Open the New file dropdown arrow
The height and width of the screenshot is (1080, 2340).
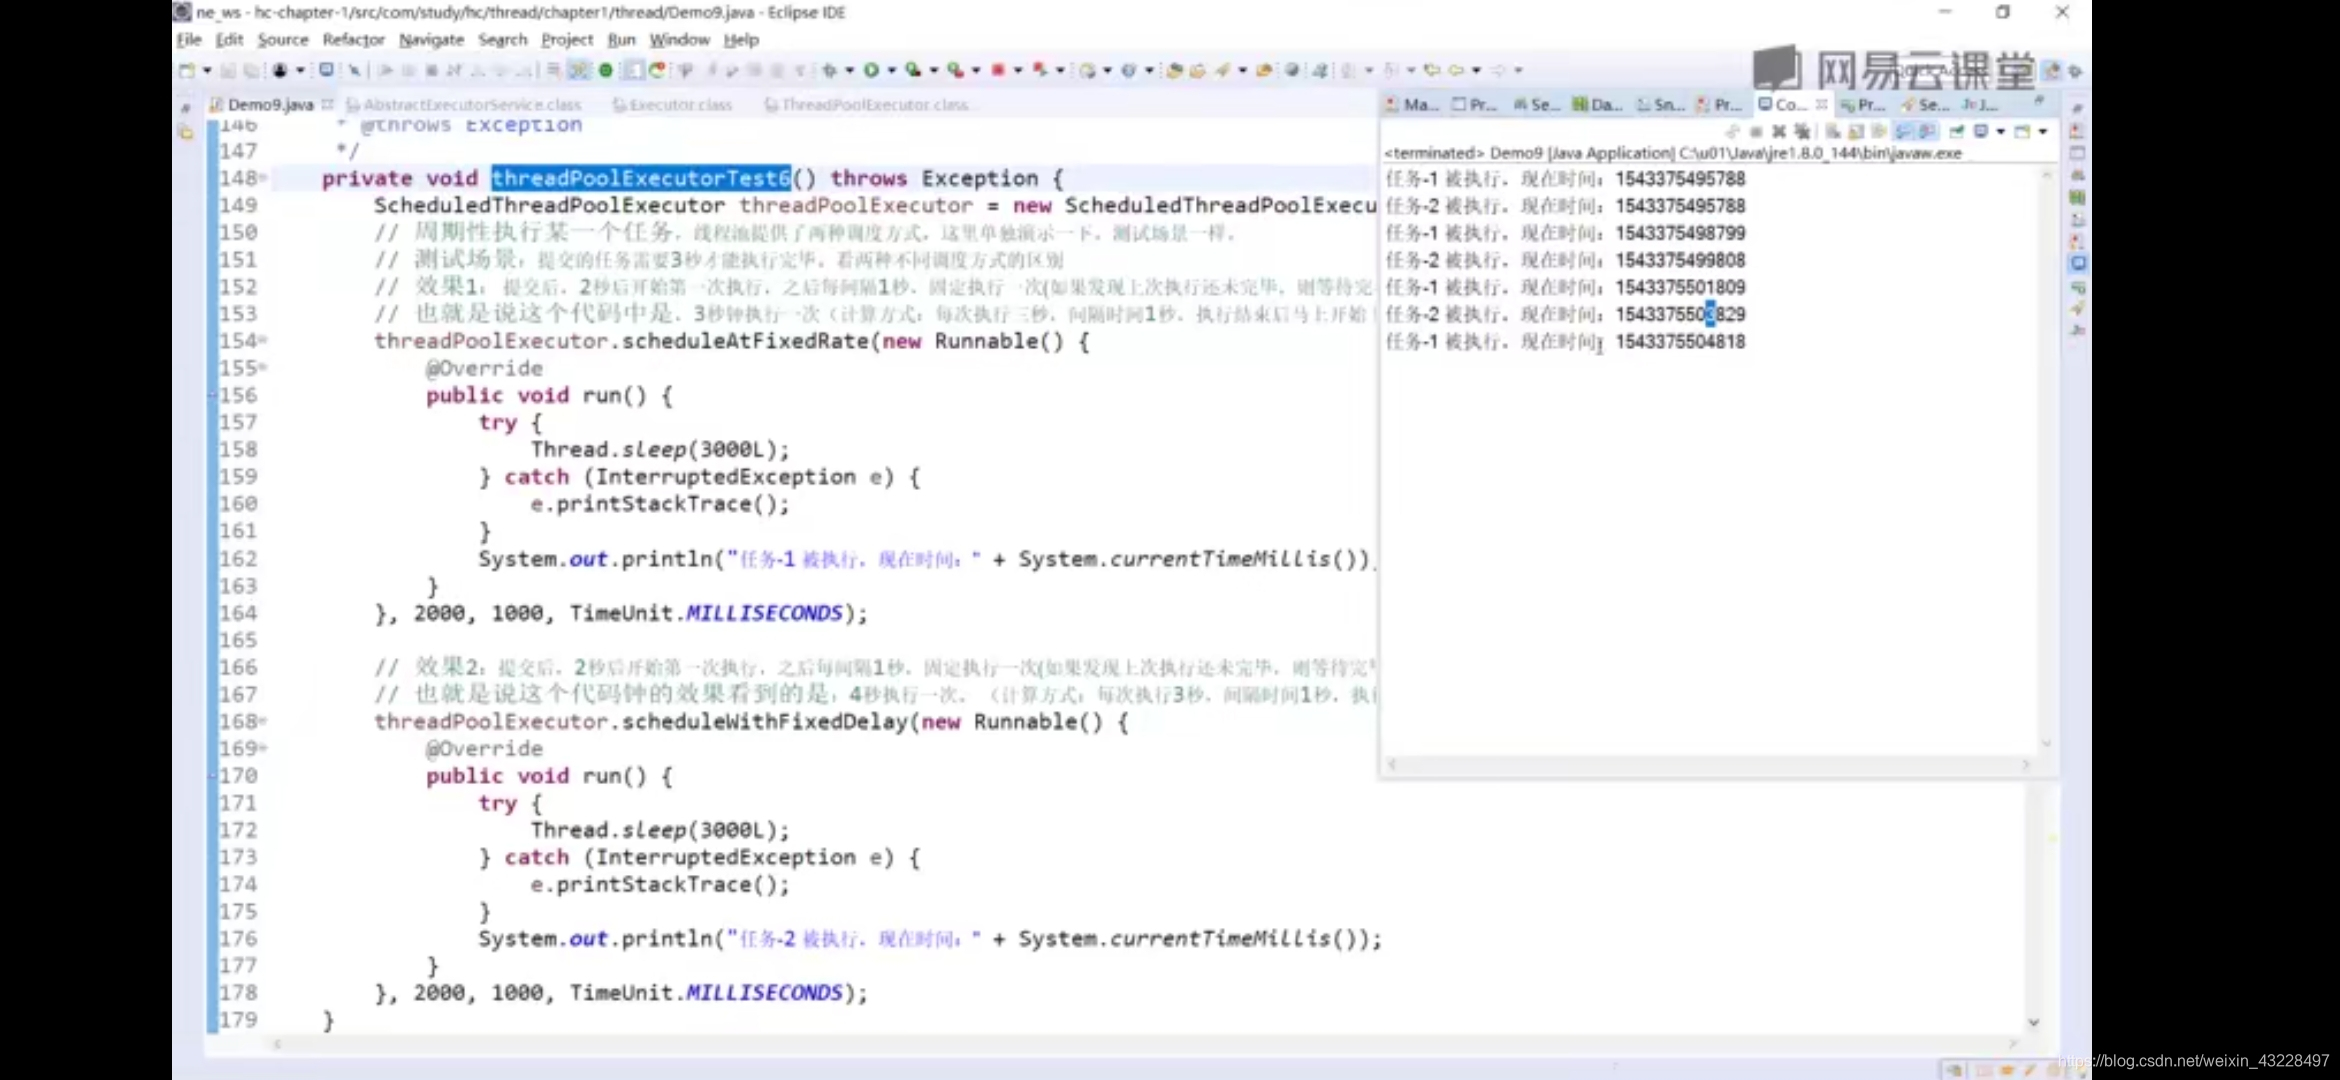(x=206, y=70)
